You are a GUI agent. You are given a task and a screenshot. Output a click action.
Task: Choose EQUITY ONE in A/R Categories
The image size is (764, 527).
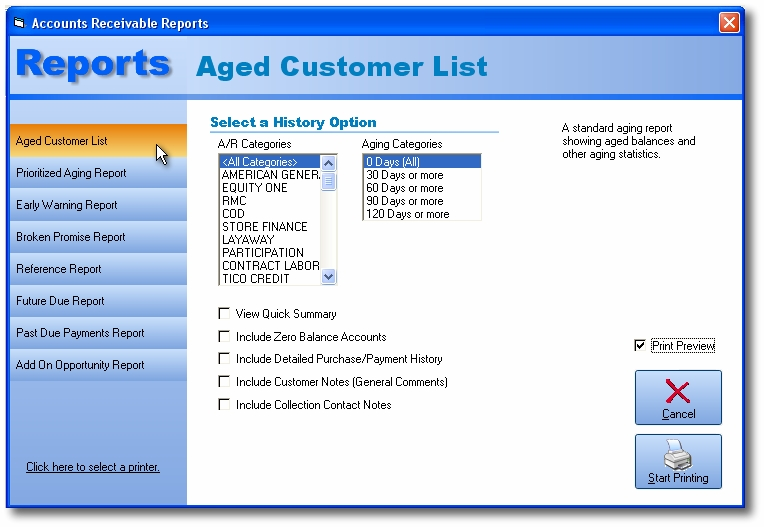(255, 188)
